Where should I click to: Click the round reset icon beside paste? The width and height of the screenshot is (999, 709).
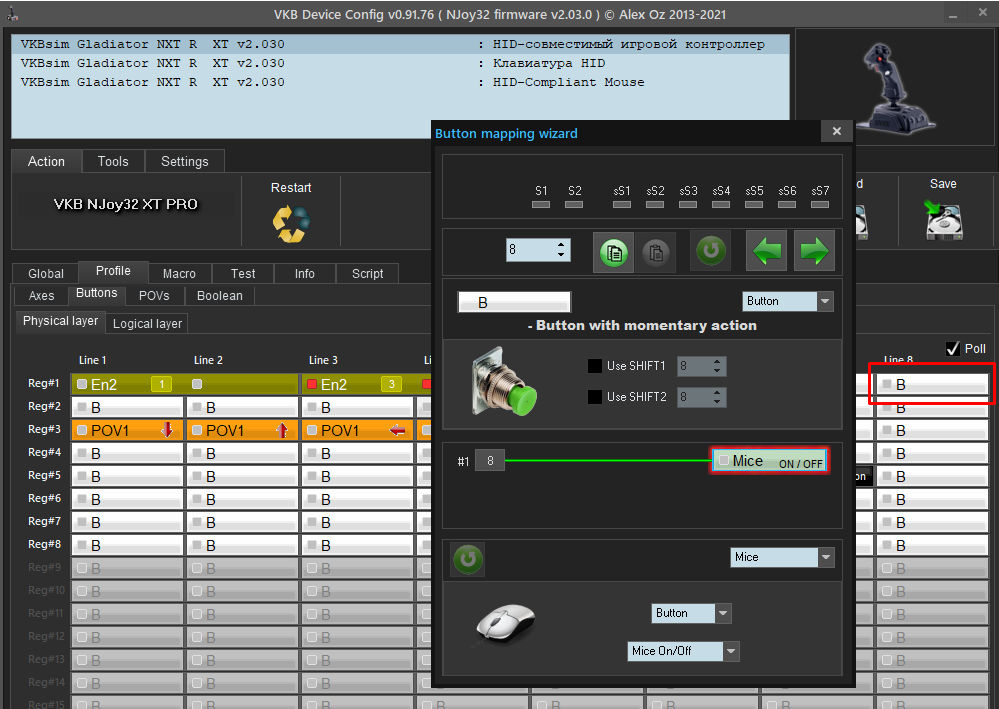pyautogui.click(x=711, y=251)
